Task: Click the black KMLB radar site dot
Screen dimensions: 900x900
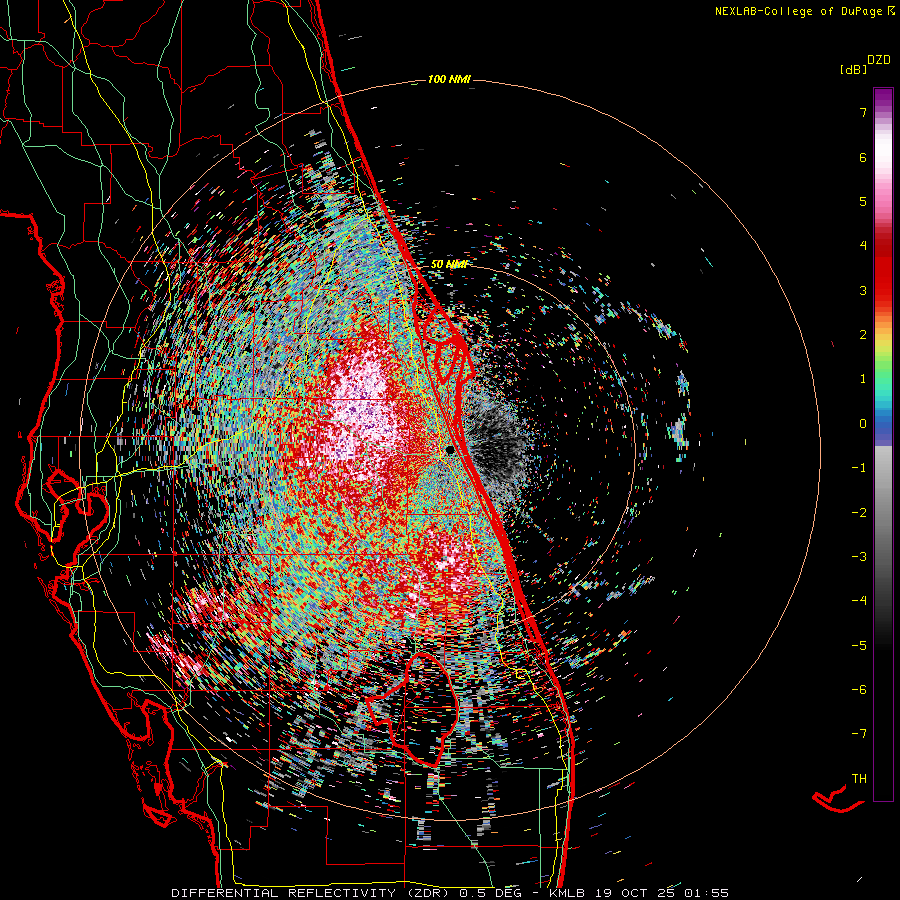Action: (450, 450)
